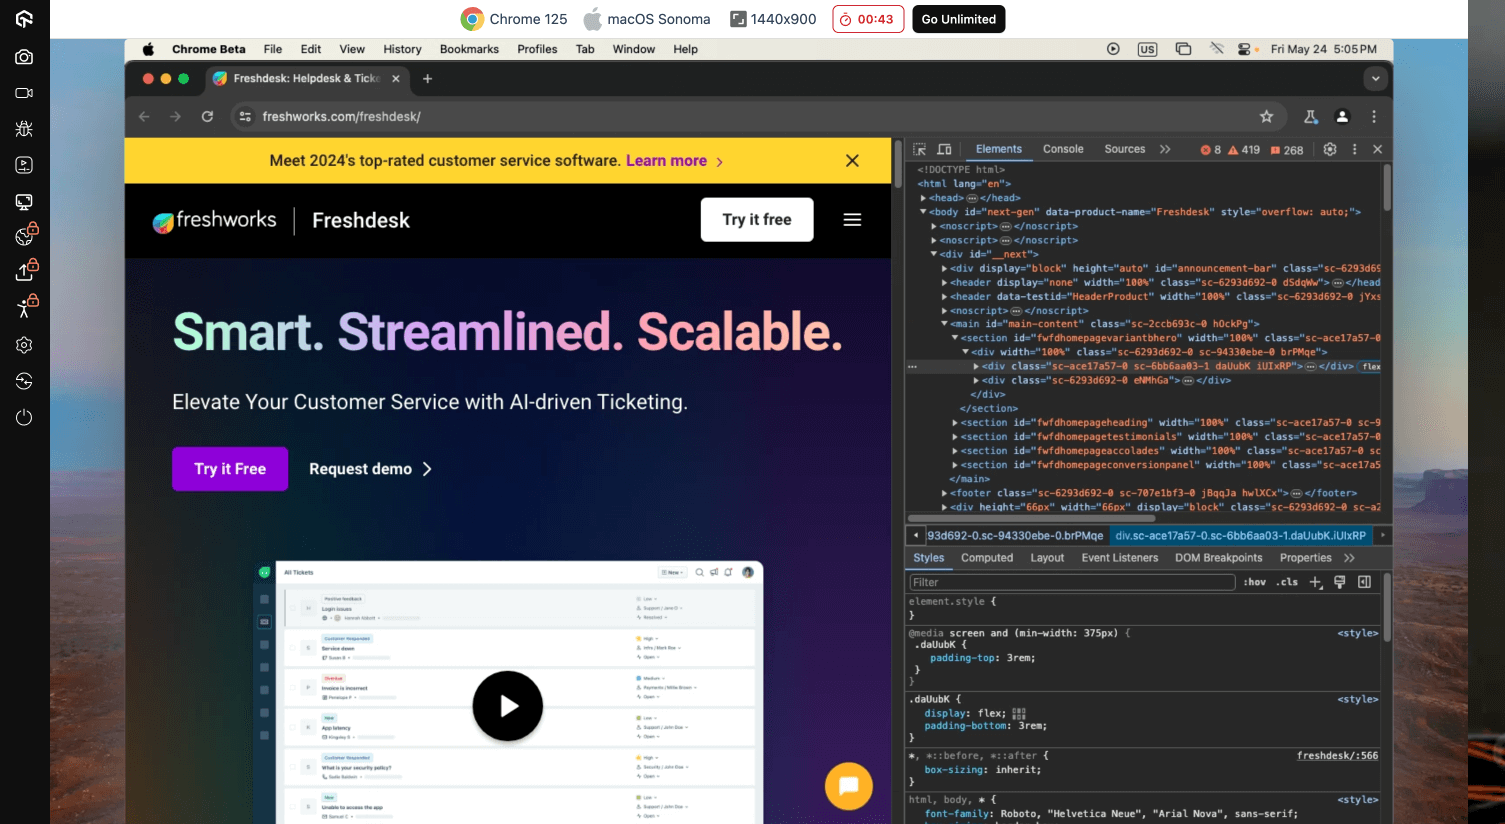This screenshot has height=824, width=1505.
Task: Open the Properties tab
Action: point(1306,558)
